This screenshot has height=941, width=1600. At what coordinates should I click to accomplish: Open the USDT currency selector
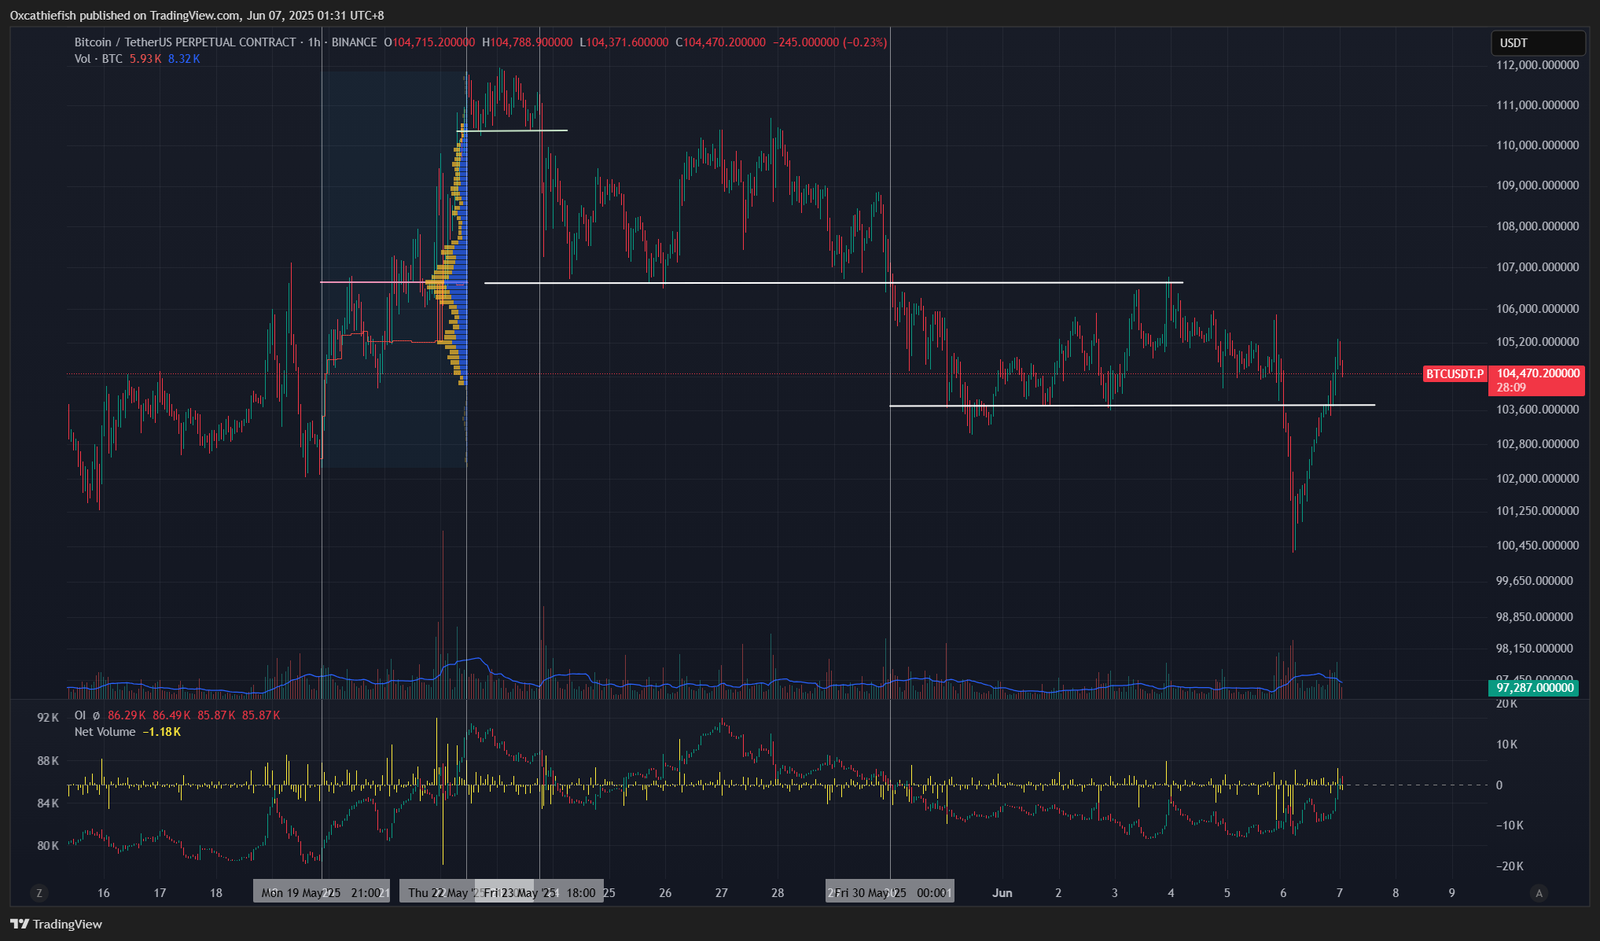1538,43
